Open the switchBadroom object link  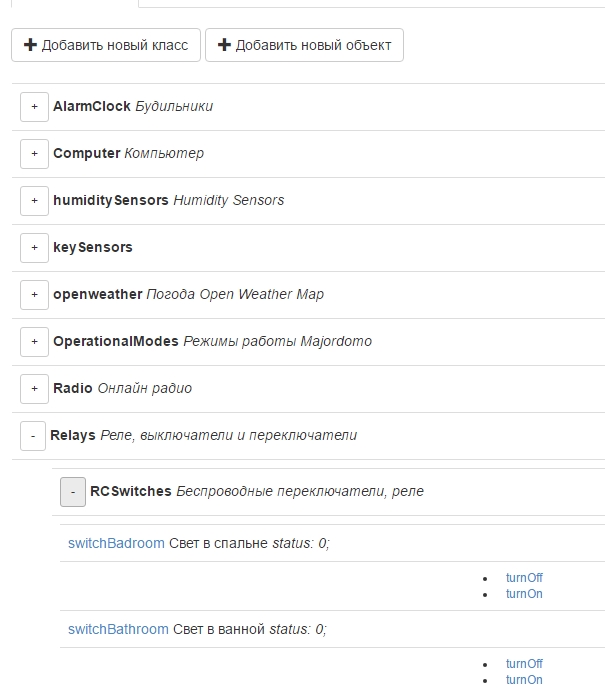point(116,543)
